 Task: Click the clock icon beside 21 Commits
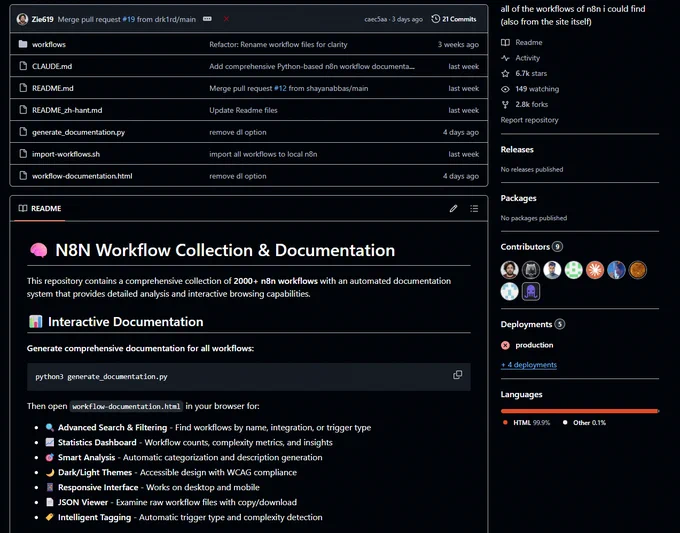point(435,19)
